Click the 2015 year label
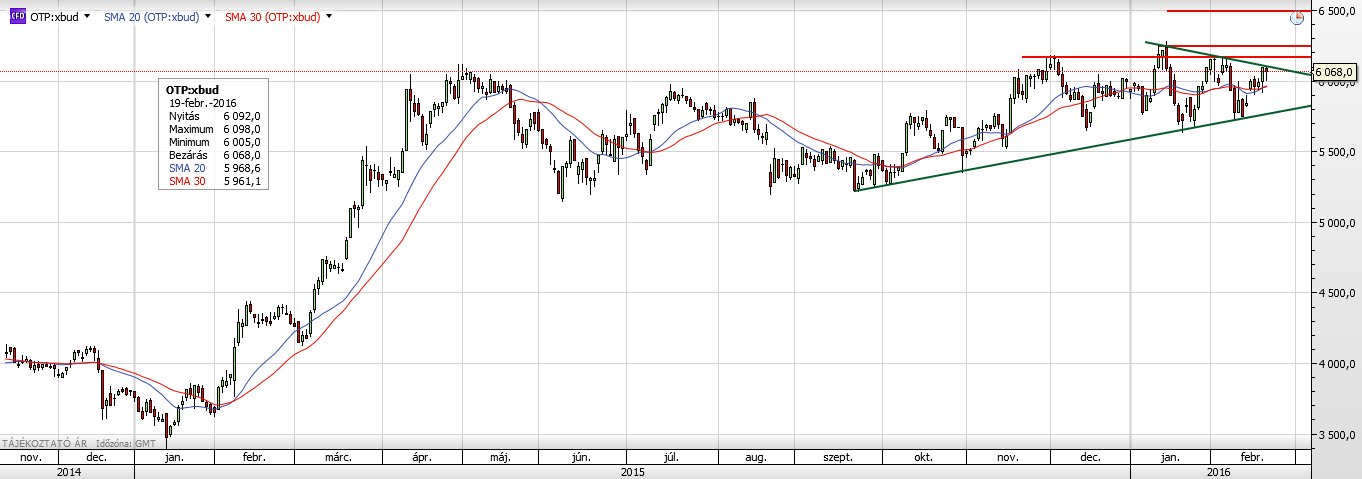This screenshot has height=479, width=1362. (x=632, y=471)
